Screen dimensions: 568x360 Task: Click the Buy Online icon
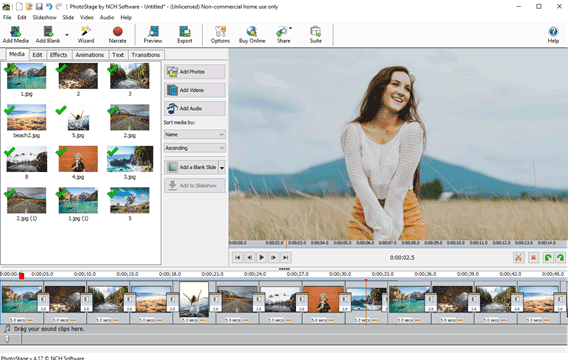pos(252,35)
